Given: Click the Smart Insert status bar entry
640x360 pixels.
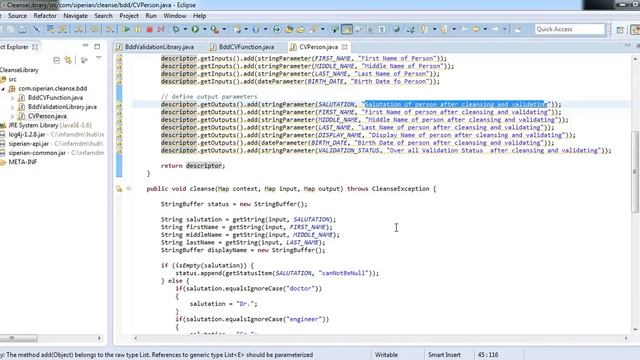Looking at the screenshot, I should click(444, 355).
